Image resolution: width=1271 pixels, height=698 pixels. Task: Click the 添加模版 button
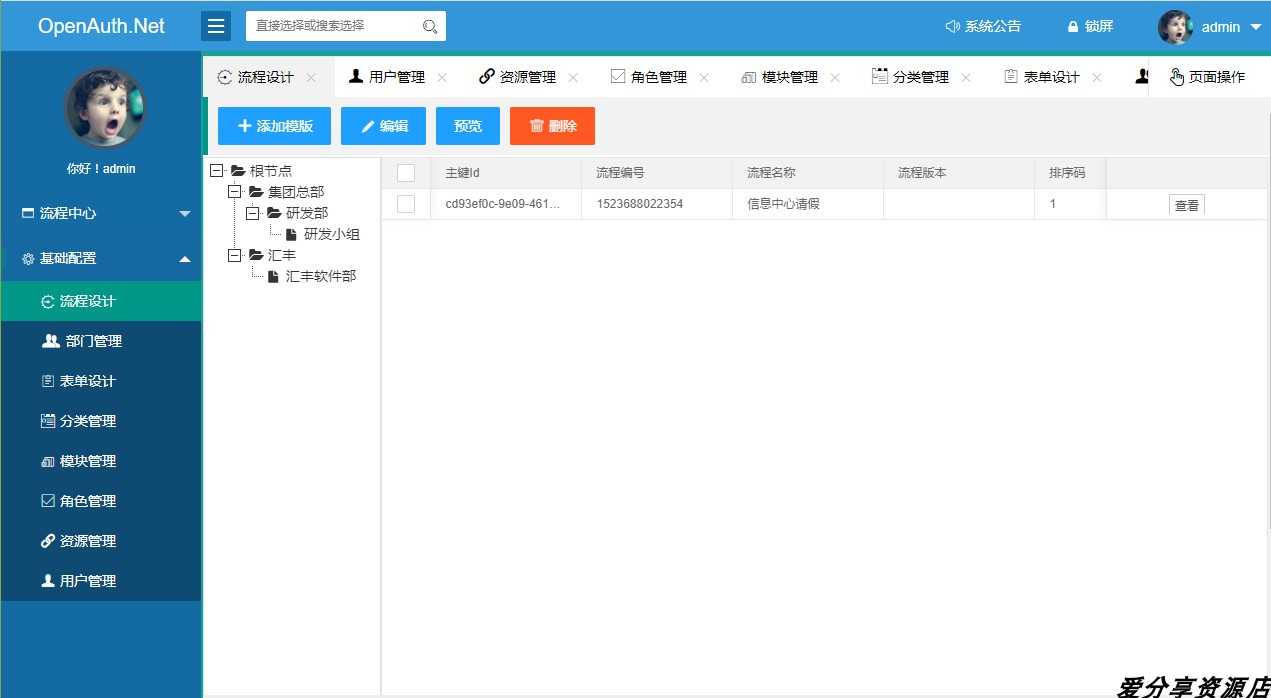pos(274,126)
